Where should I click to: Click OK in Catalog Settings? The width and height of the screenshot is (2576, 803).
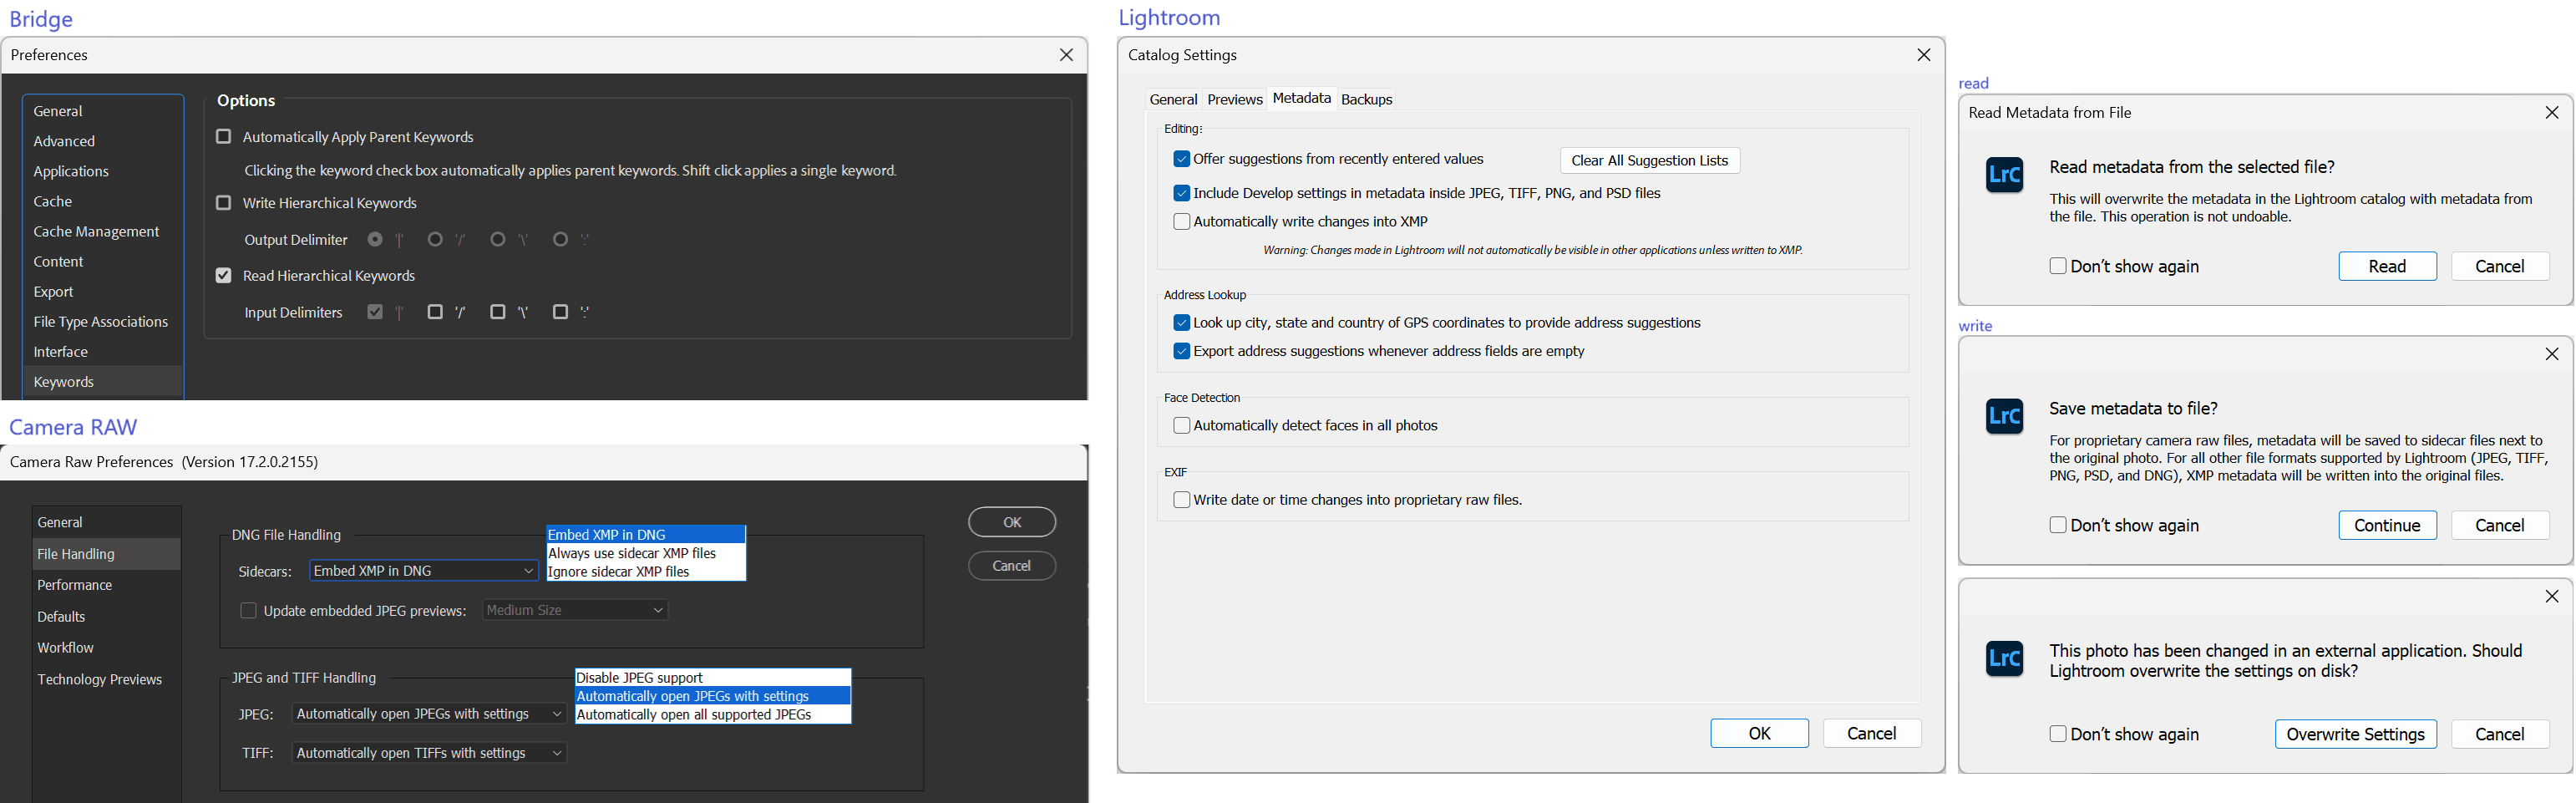pos(1759,733)
